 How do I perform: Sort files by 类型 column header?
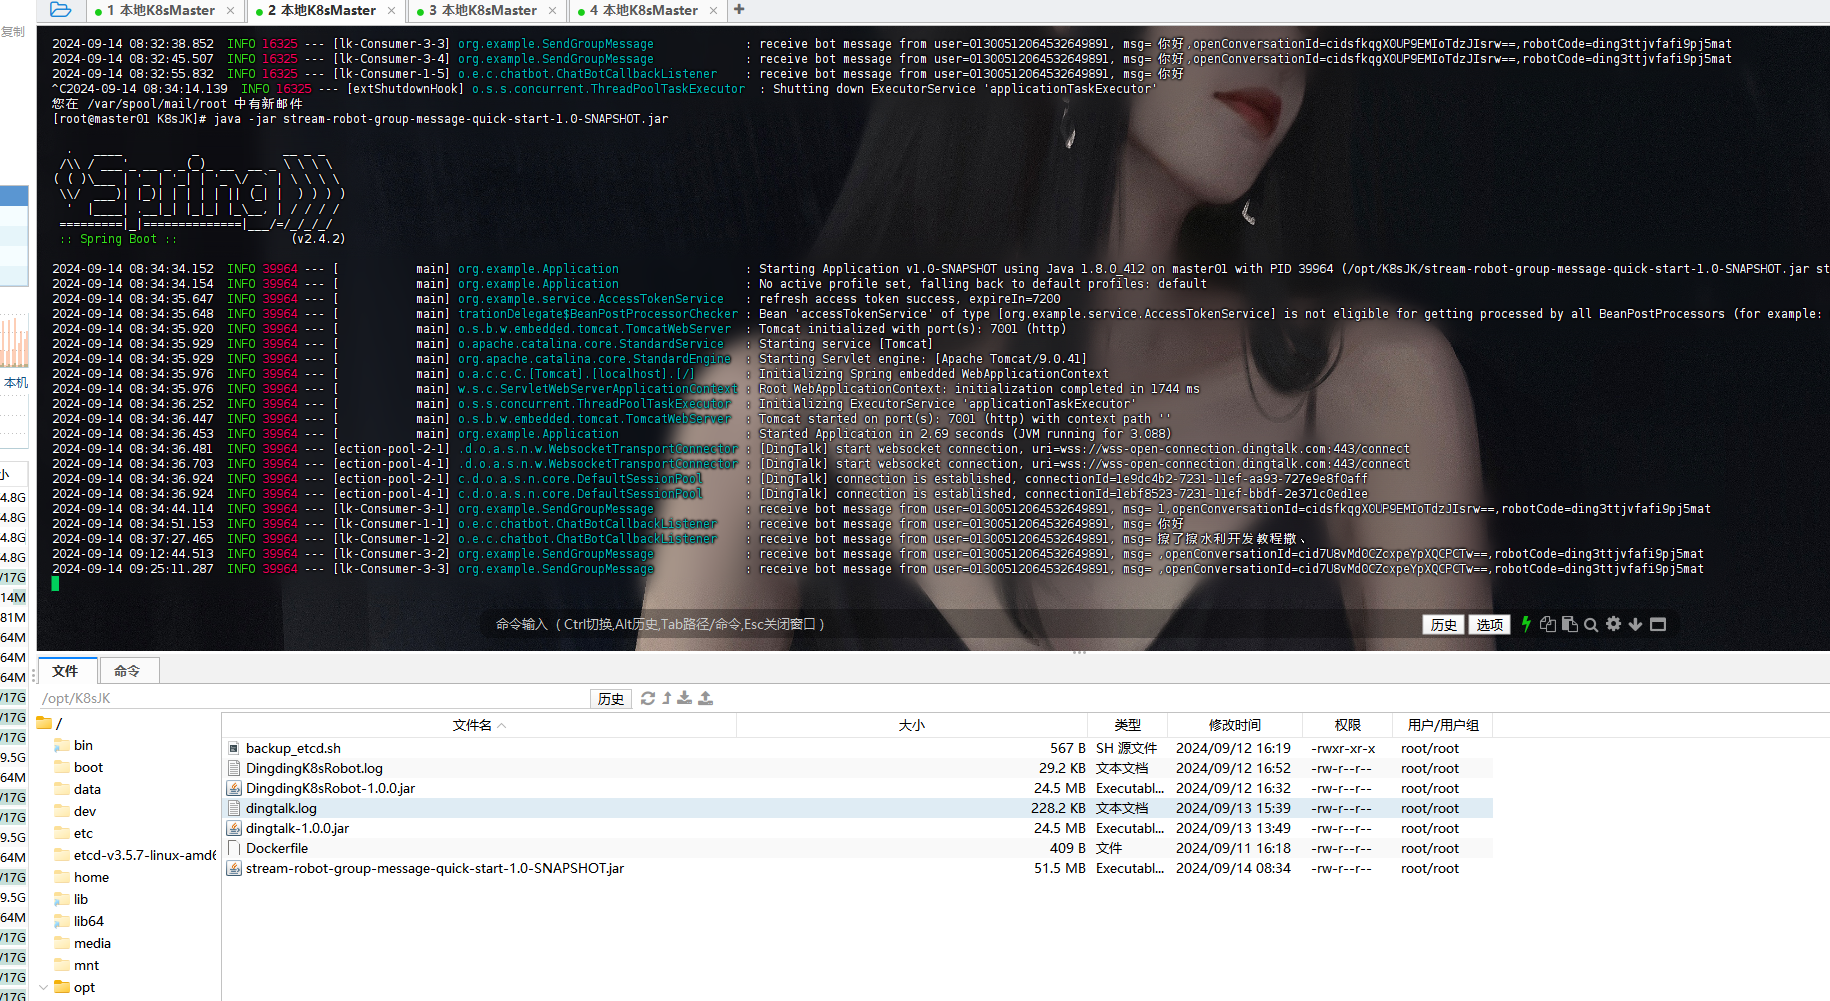click(1127, 725)
